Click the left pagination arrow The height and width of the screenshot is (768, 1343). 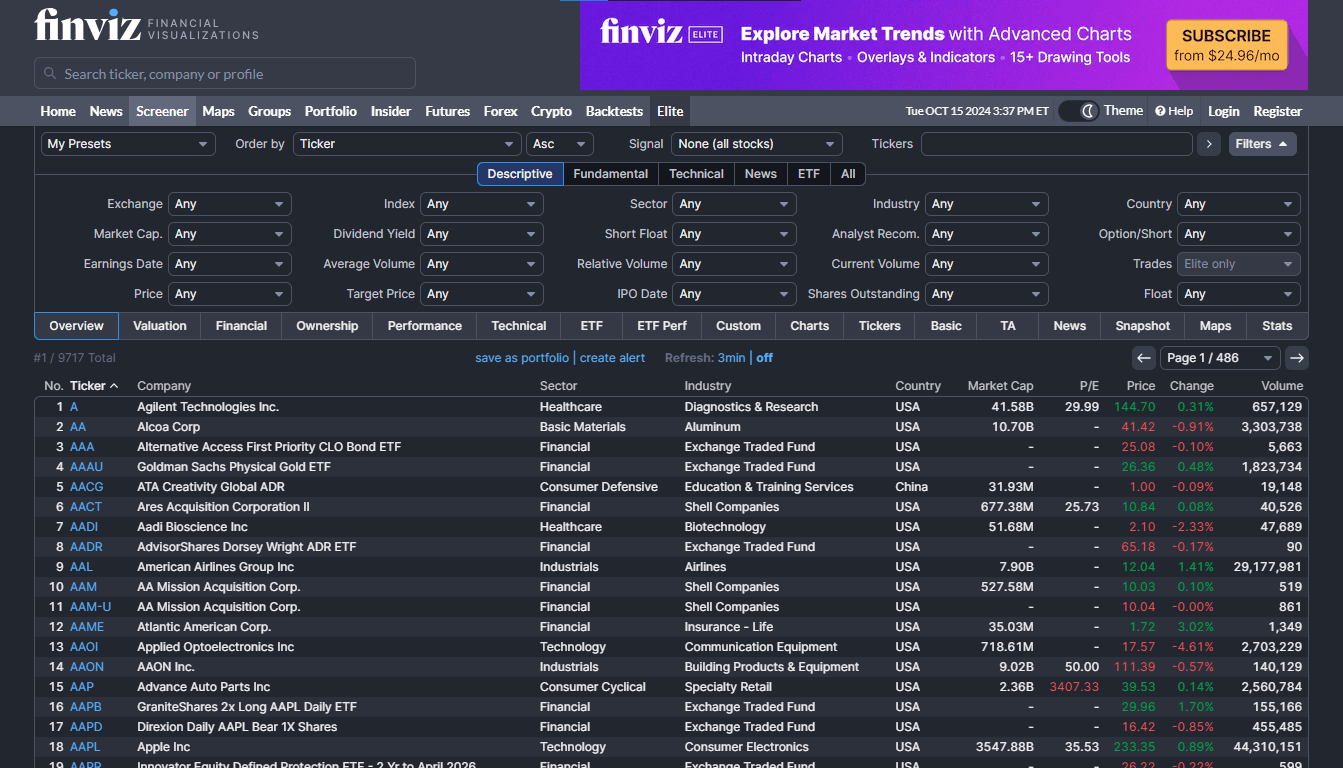(x=1143, y=357)
